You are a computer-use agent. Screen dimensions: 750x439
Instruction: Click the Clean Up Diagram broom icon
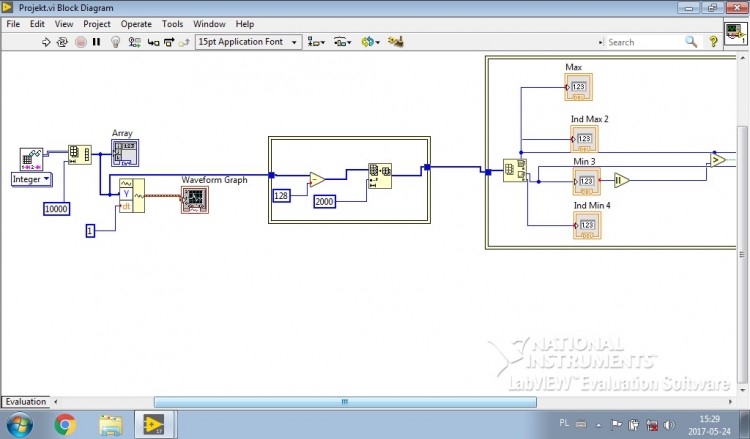(396, 42)
